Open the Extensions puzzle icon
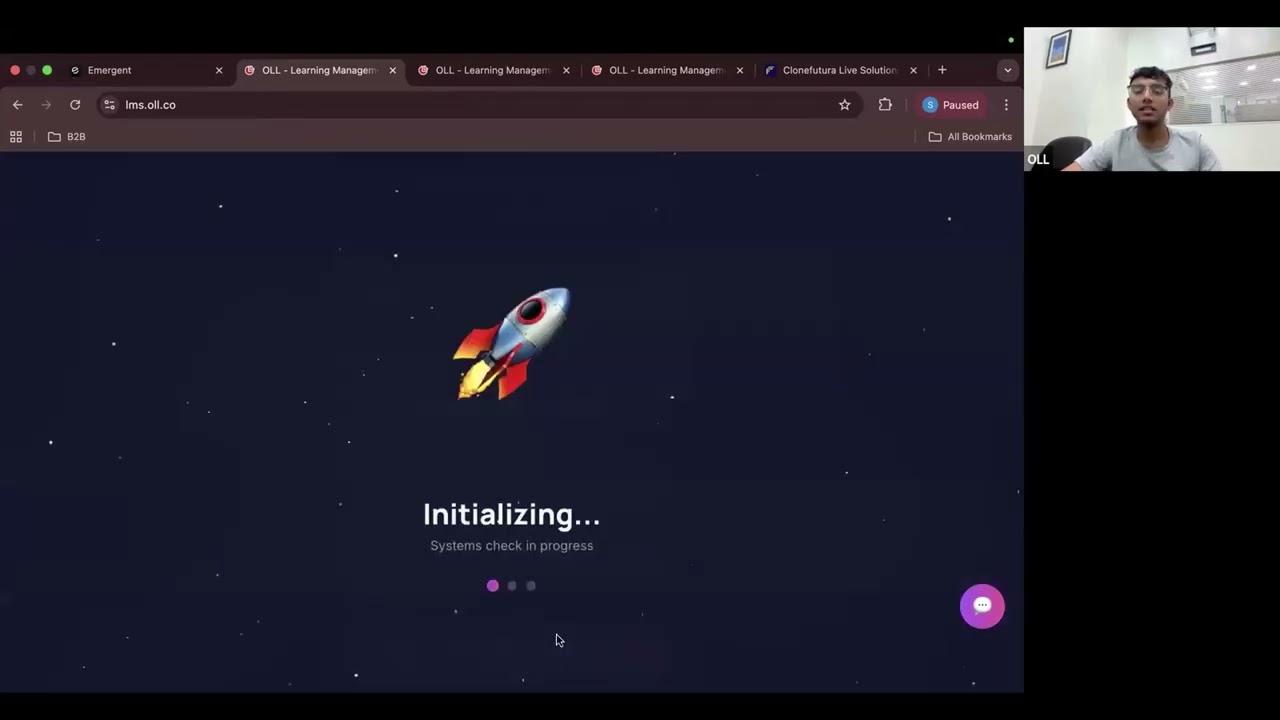The image size is (1280, 720). 885,105
